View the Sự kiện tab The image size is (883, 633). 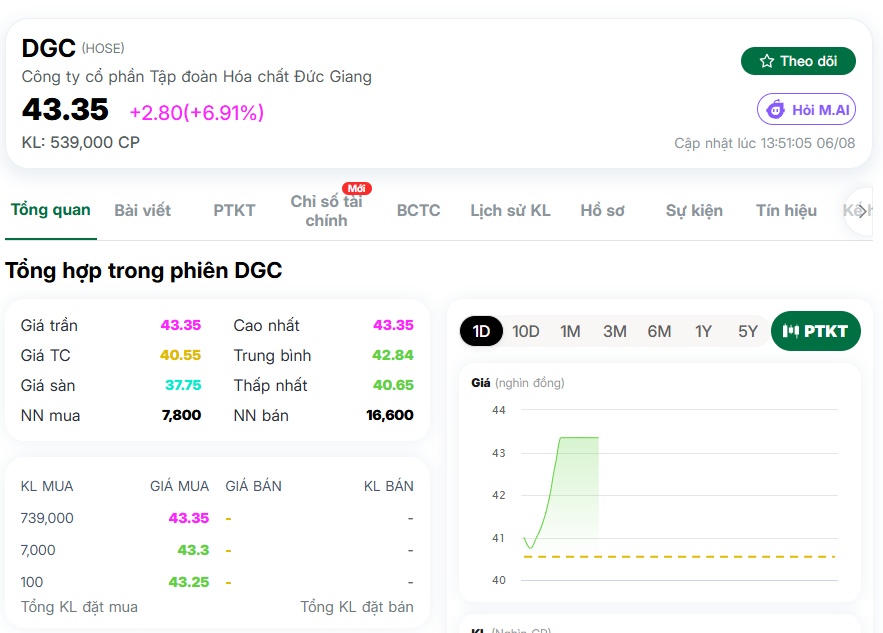[694, 211]
